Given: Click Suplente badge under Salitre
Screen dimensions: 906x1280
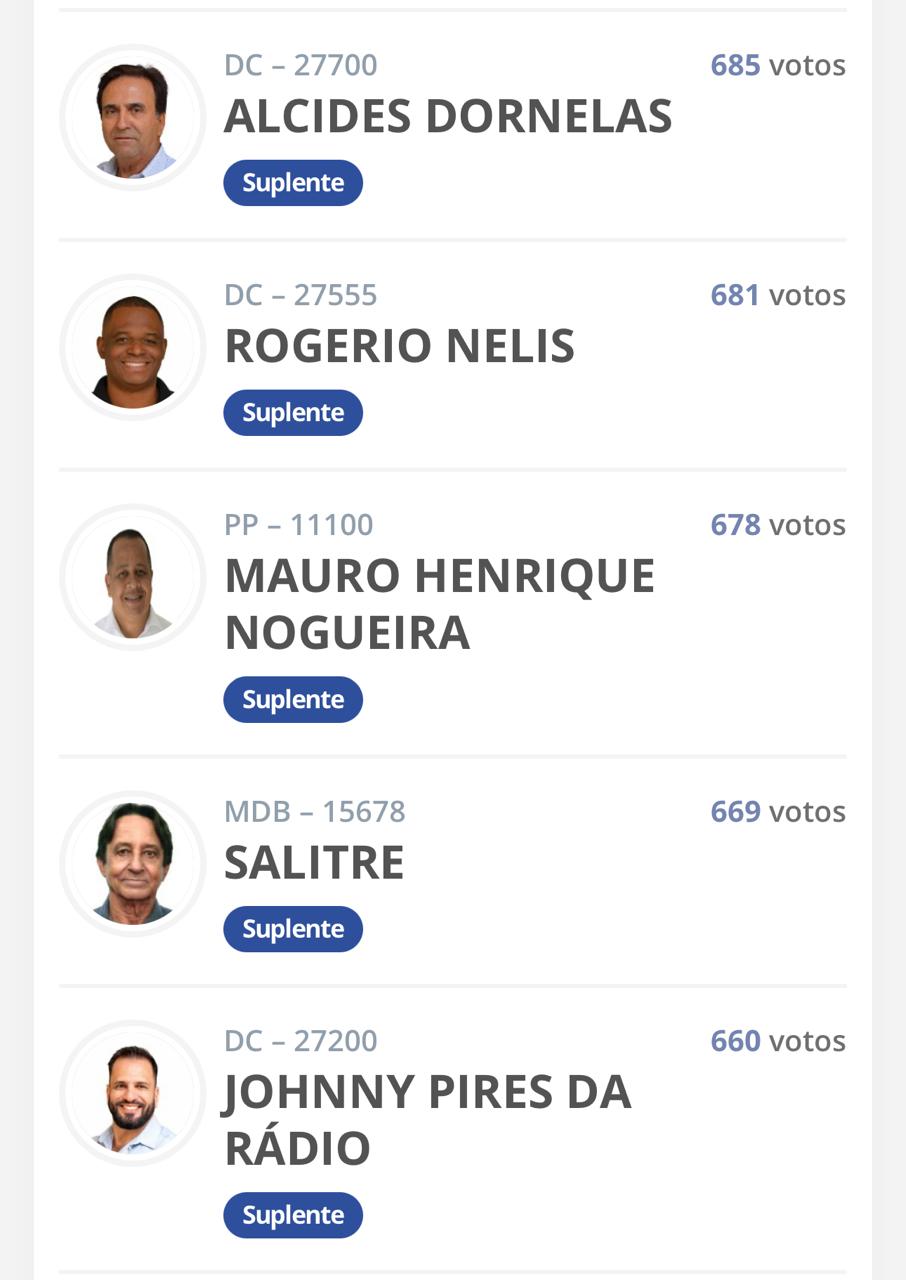Looking at the screenshot, I should (293, 929).
